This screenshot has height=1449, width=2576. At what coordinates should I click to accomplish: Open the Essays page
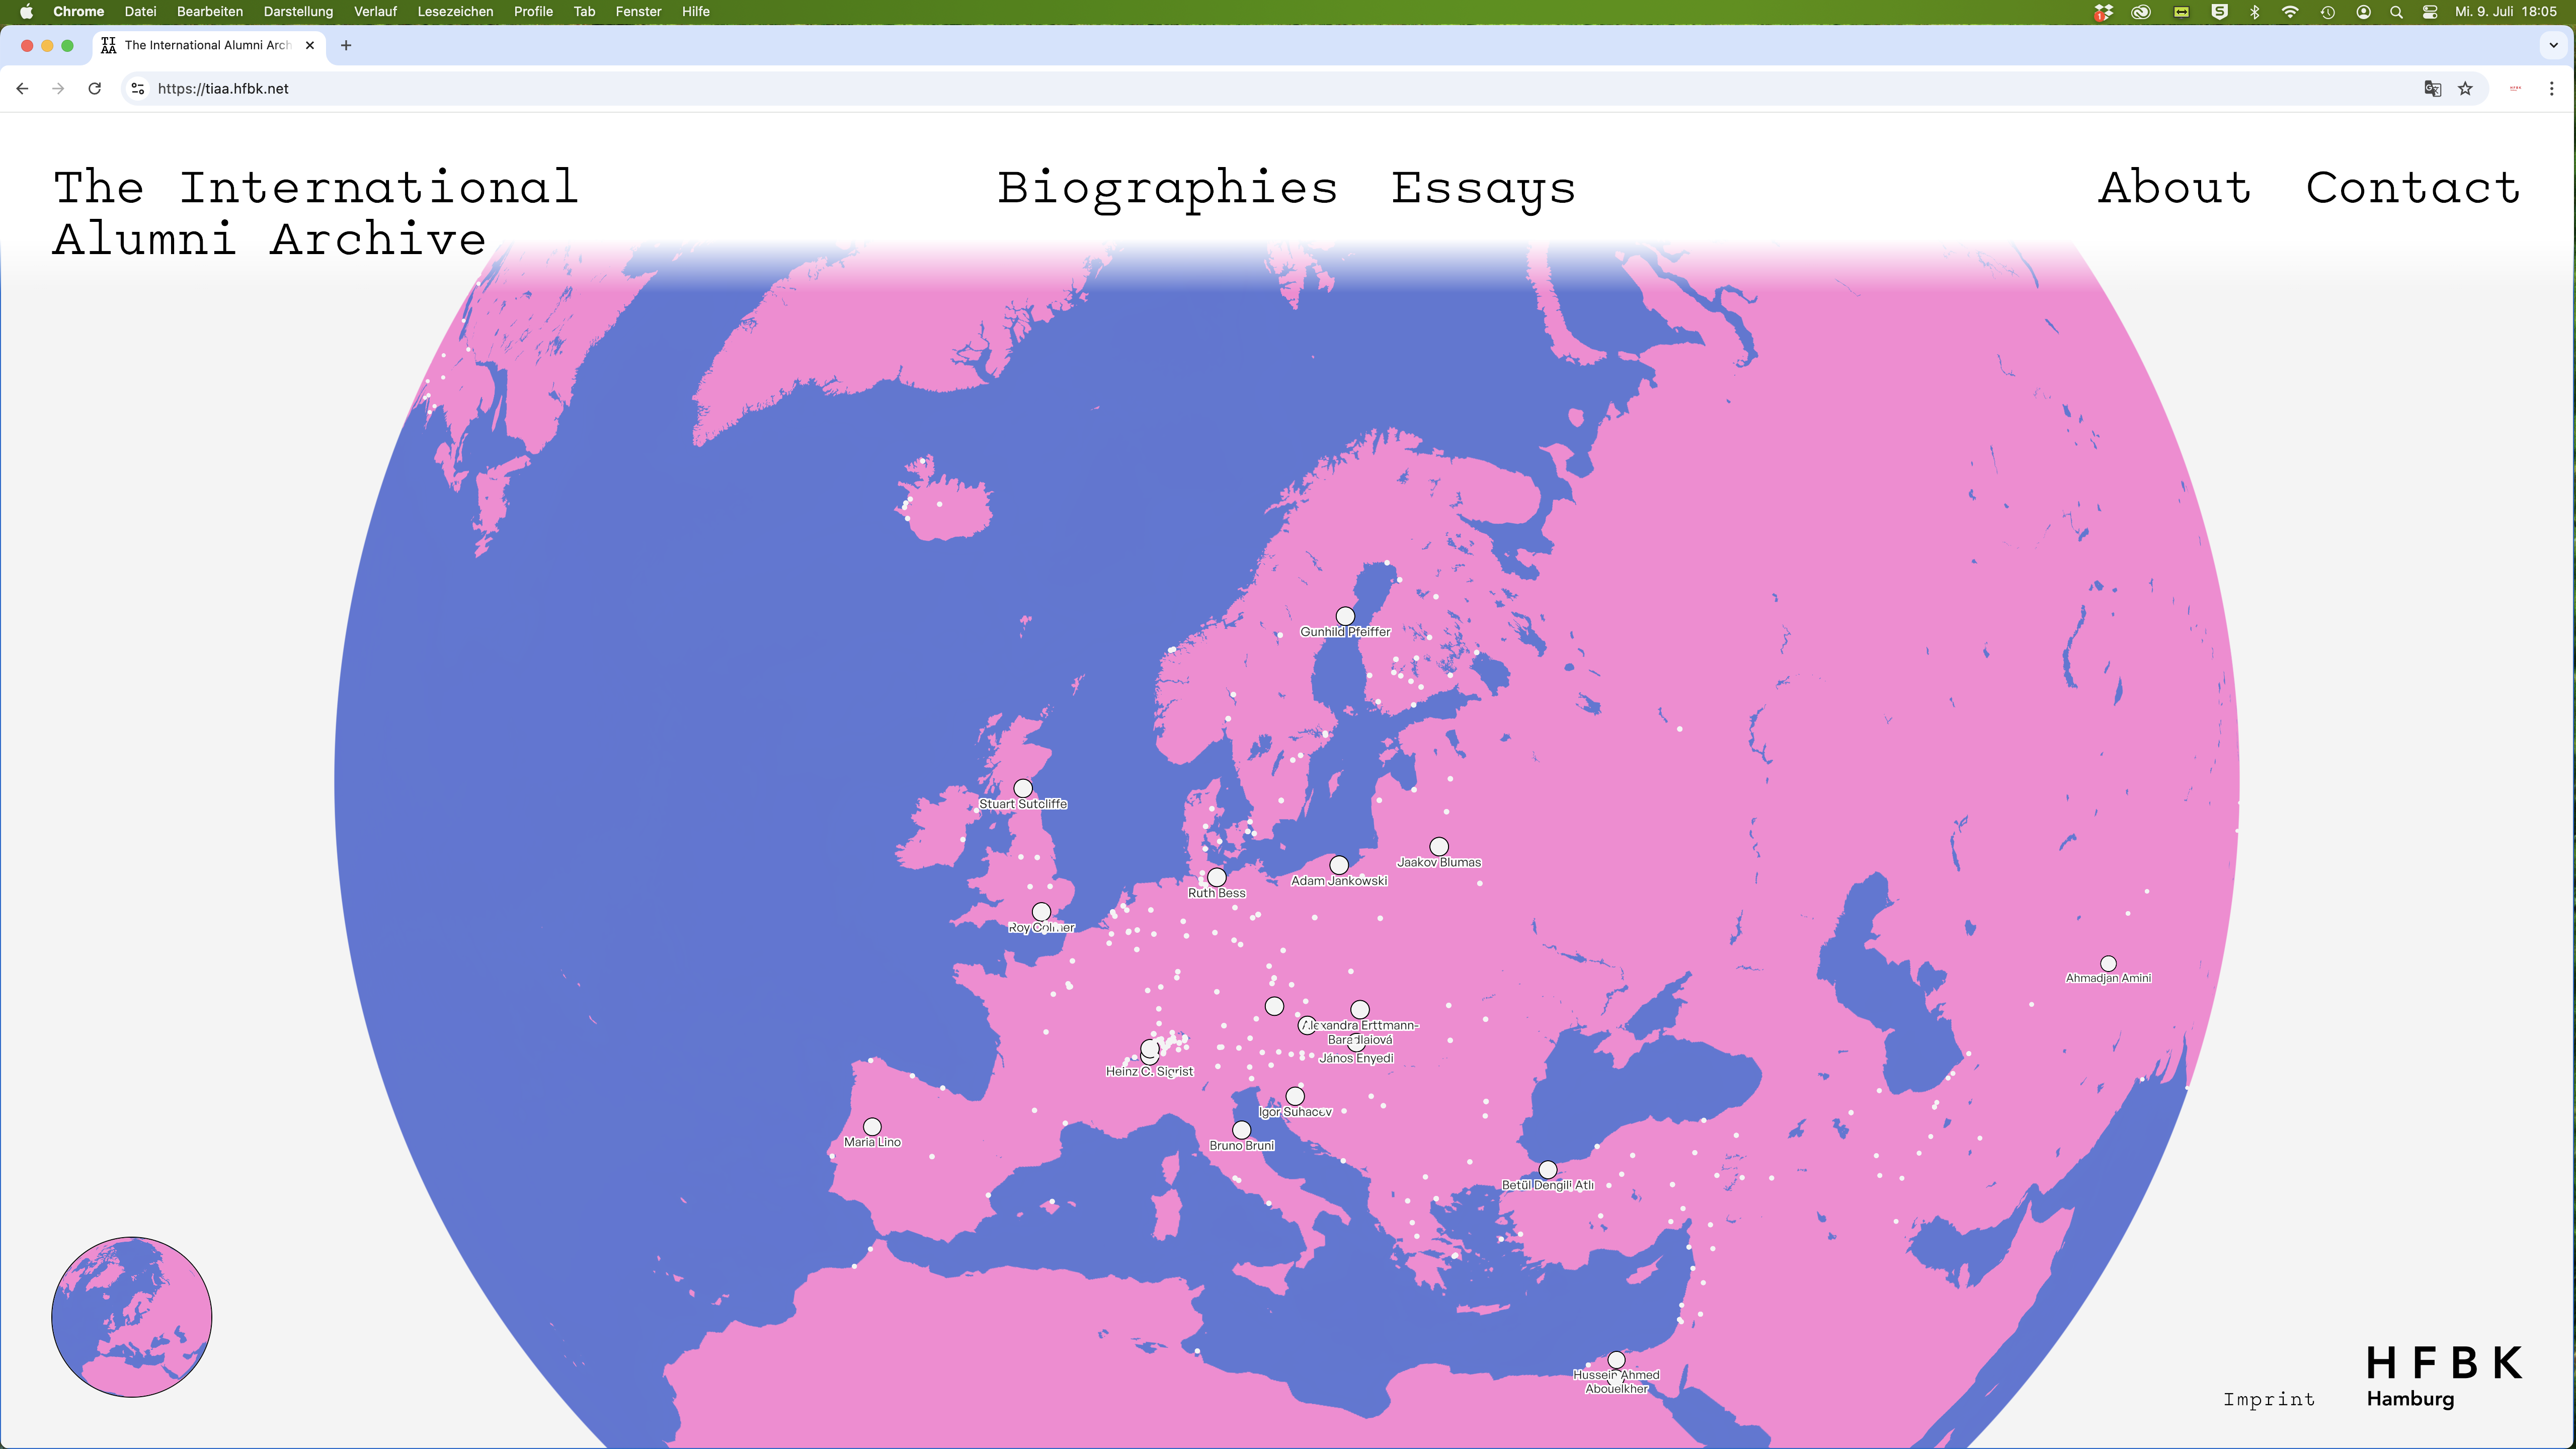point(1482,188)
